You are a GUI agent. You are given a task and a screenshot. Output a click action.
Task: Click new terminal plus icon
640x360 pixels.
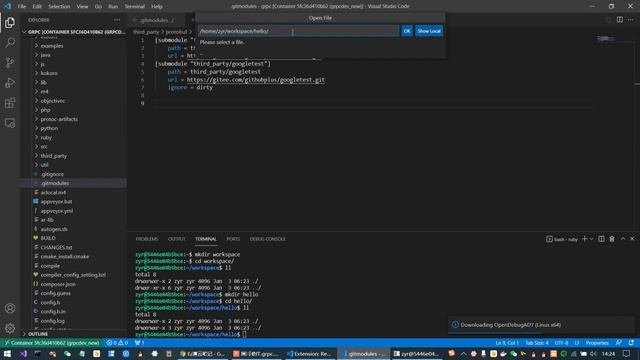click(584, 239)
